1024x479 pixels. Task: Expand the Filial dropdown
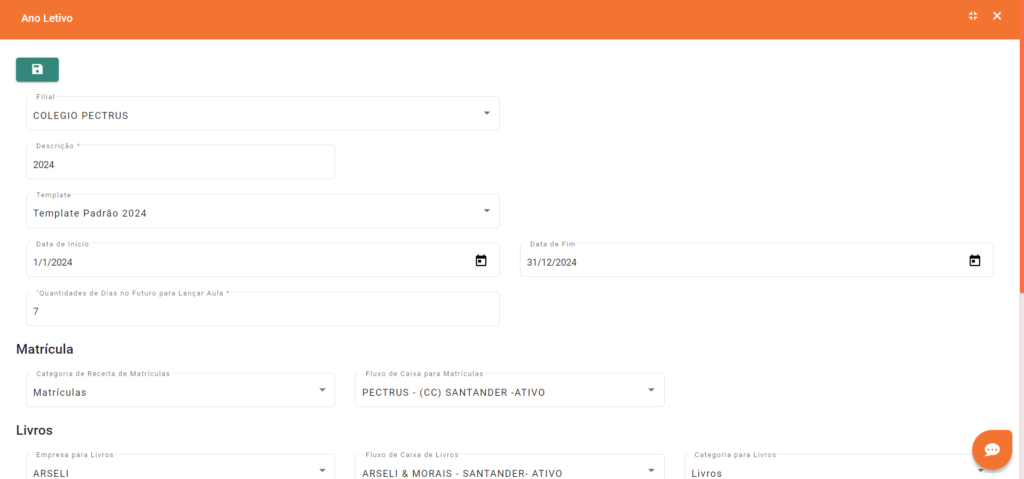pyautogui.click(x=487, y=113)
